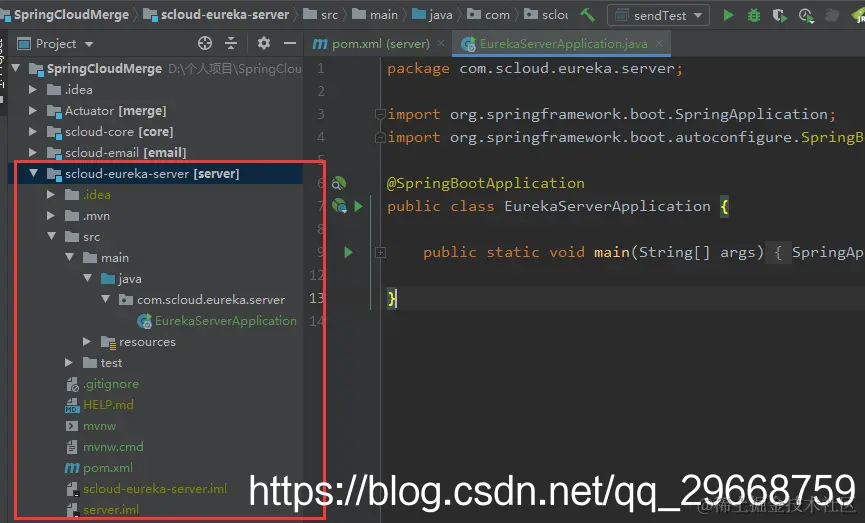This screenshot has height=523, width=865.
Task: Collapse the scloud-eureka-server [server] module
Action: pyautogui.click(x=34, y=173)
